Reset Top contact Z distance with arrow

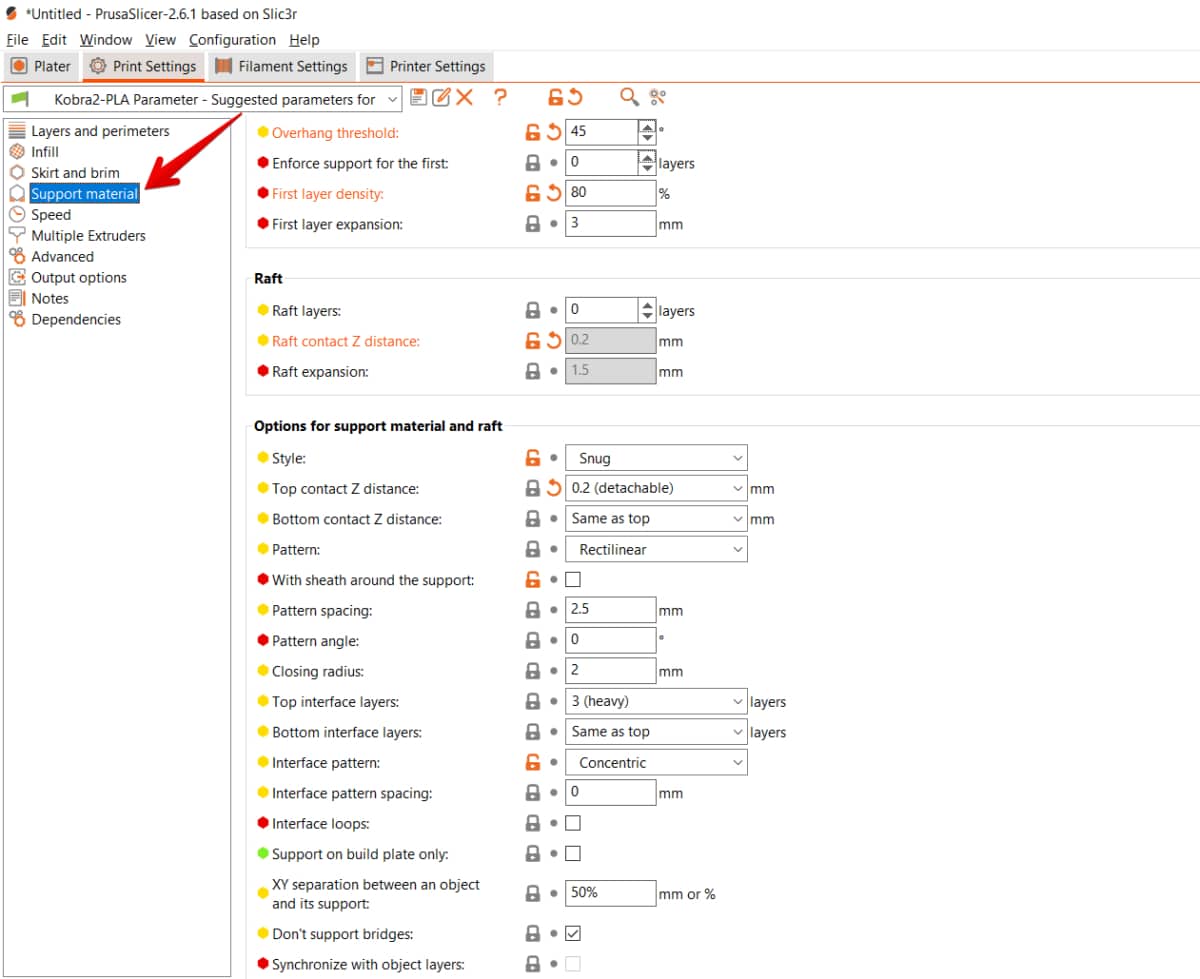tap(553, 489)
